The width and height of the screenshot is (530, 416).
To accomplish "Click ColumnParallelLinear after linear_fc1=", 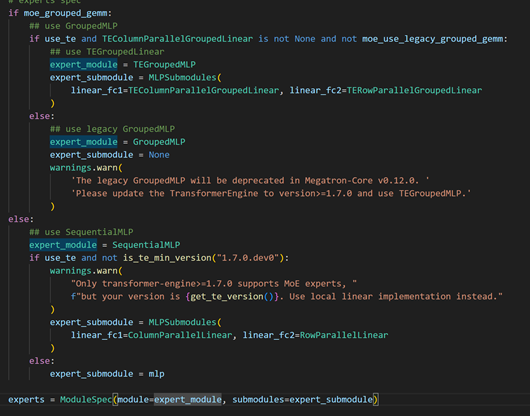I will [x=180, y=335].
